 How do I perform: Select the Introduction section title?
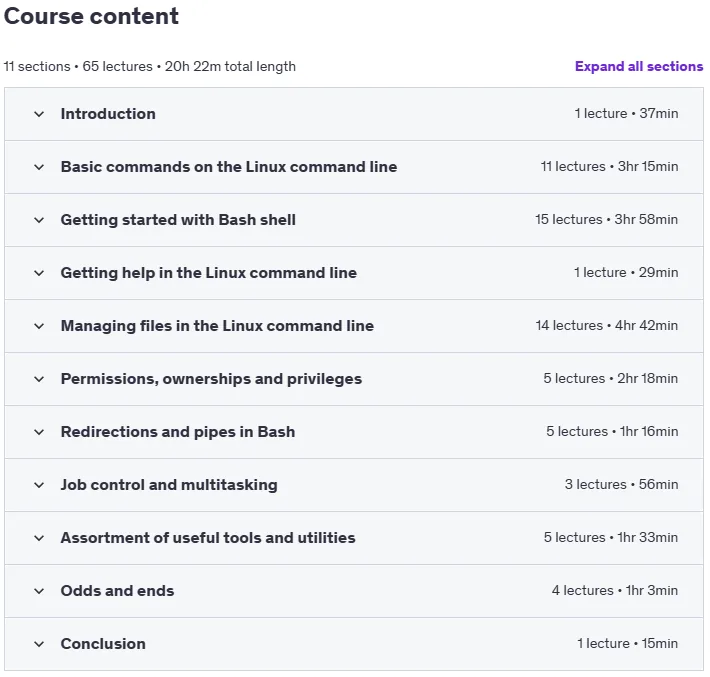(x=108, y=114)
